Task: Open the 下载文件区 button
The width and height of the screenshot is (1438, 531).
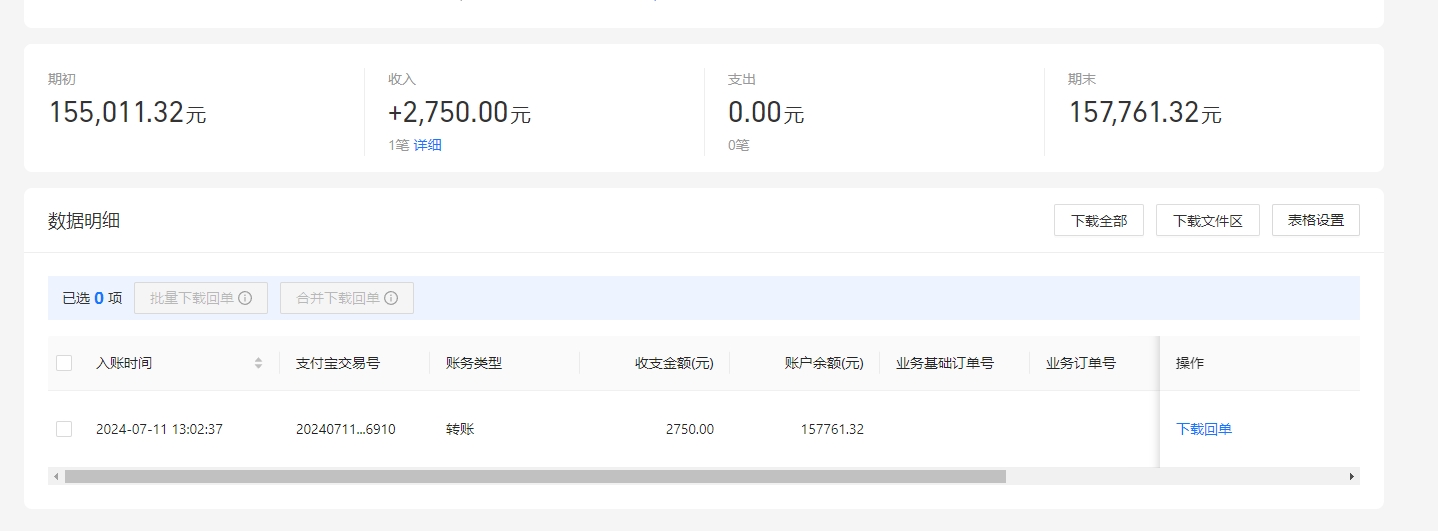Action: pyautogui.click(x=1207, y=220)
